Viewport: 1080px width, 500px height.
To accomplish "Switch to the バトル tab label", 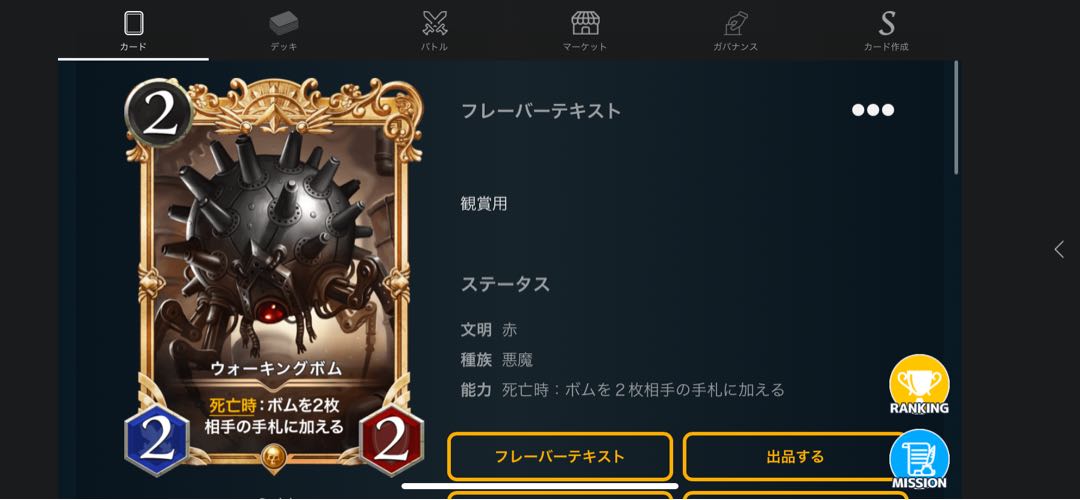I will click(x=435, y=47).
